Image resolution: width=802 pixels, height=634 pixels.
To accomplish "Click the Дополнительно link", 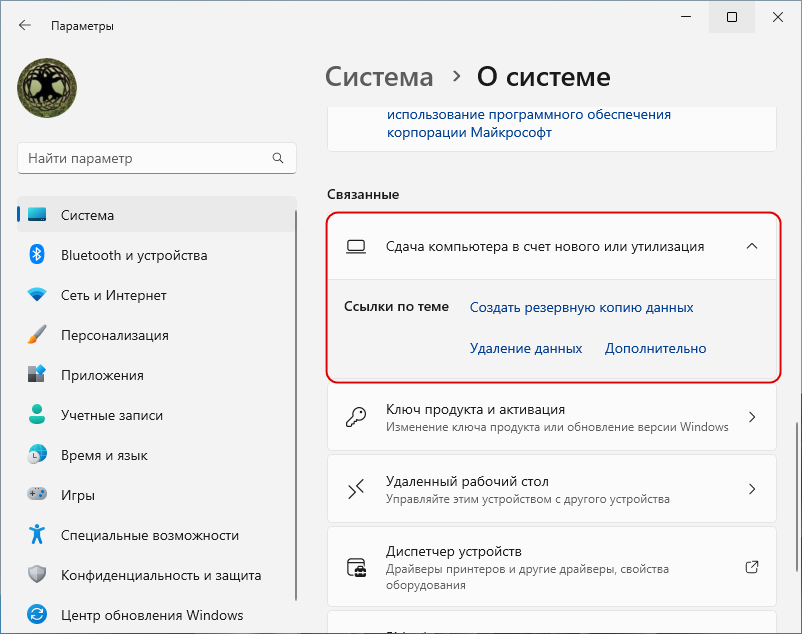I will coord(655,348).
